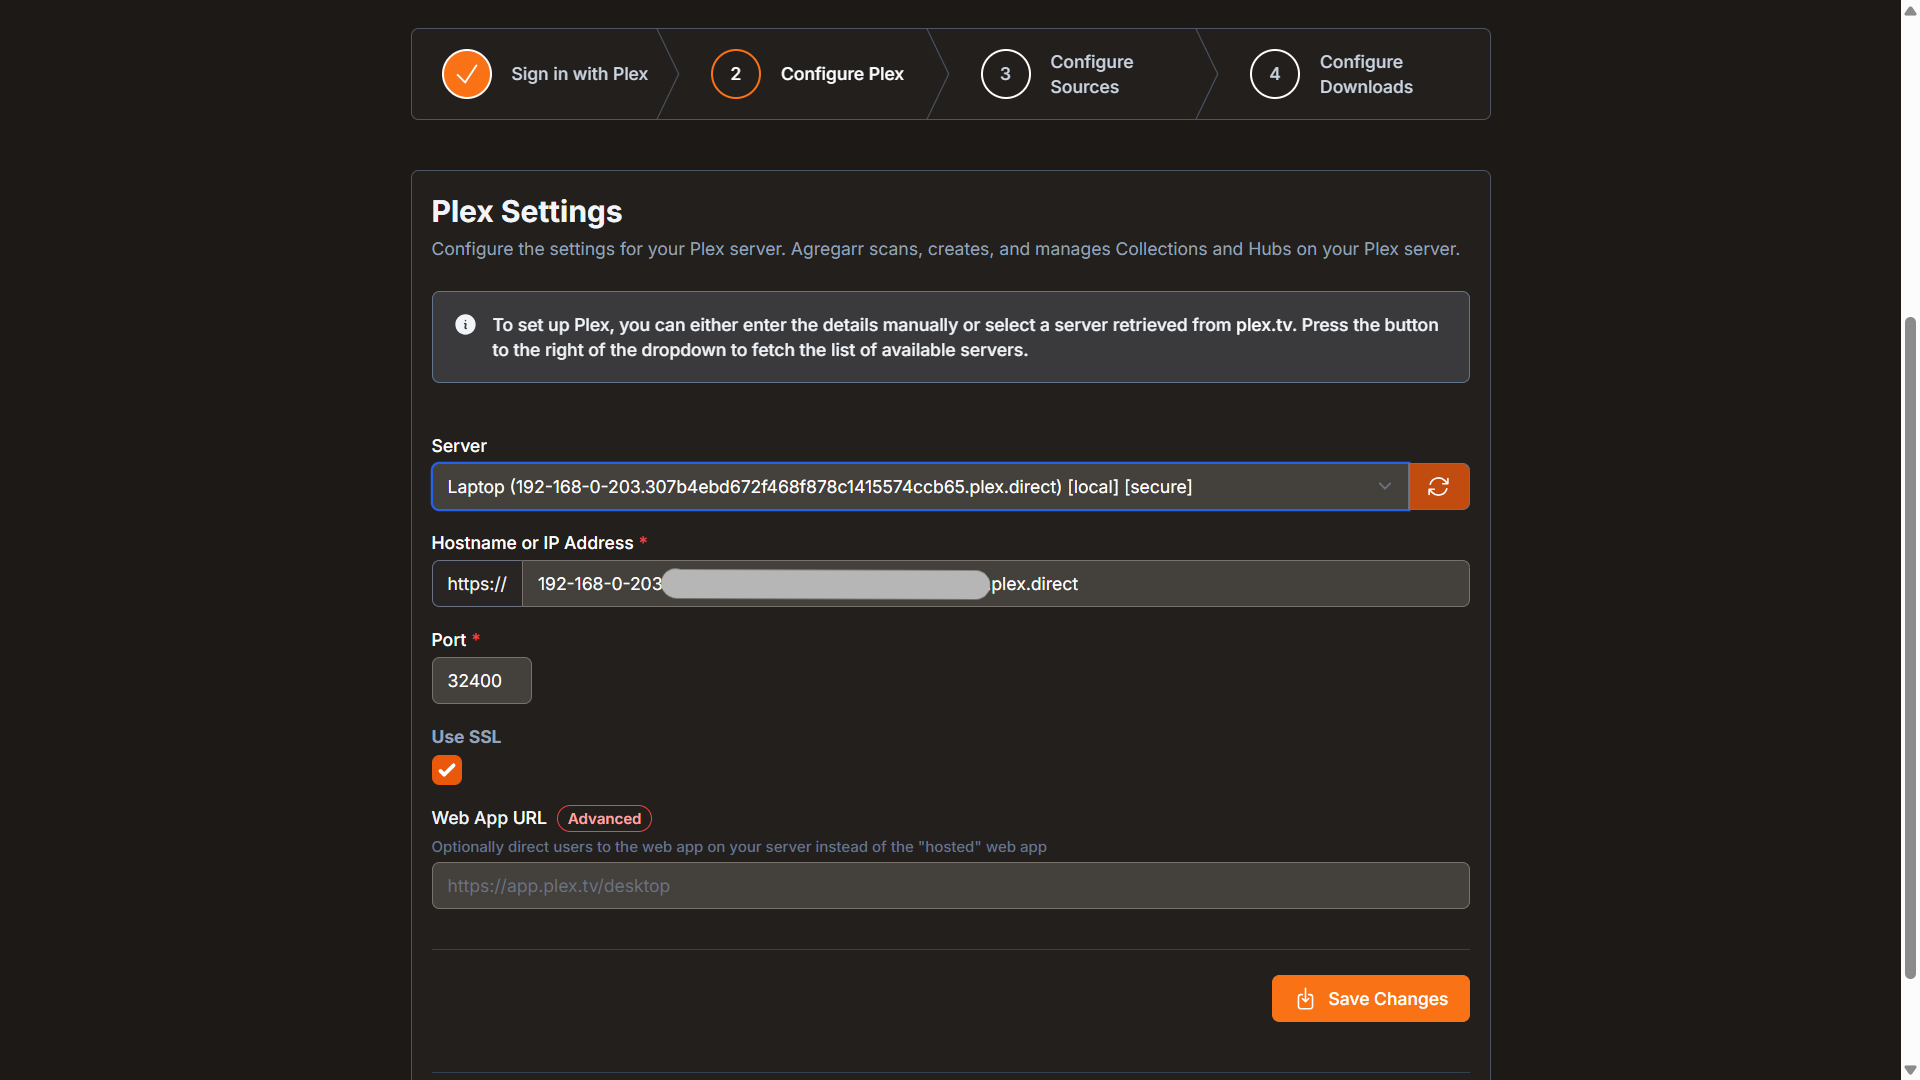Go to the Sign in with Plex step
Viewport: 1920px width, 1080px height.
click(x=579, y=74)
